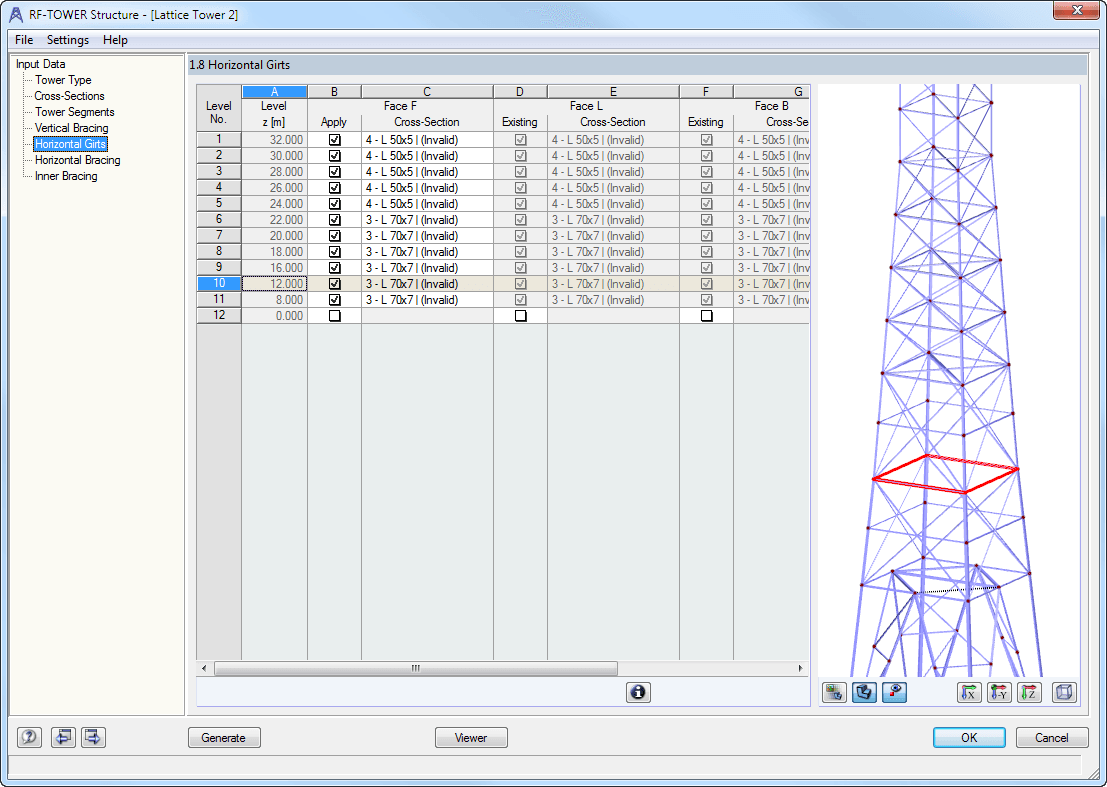
Task: Click the level cell 16.000
Action: [274, 268]
